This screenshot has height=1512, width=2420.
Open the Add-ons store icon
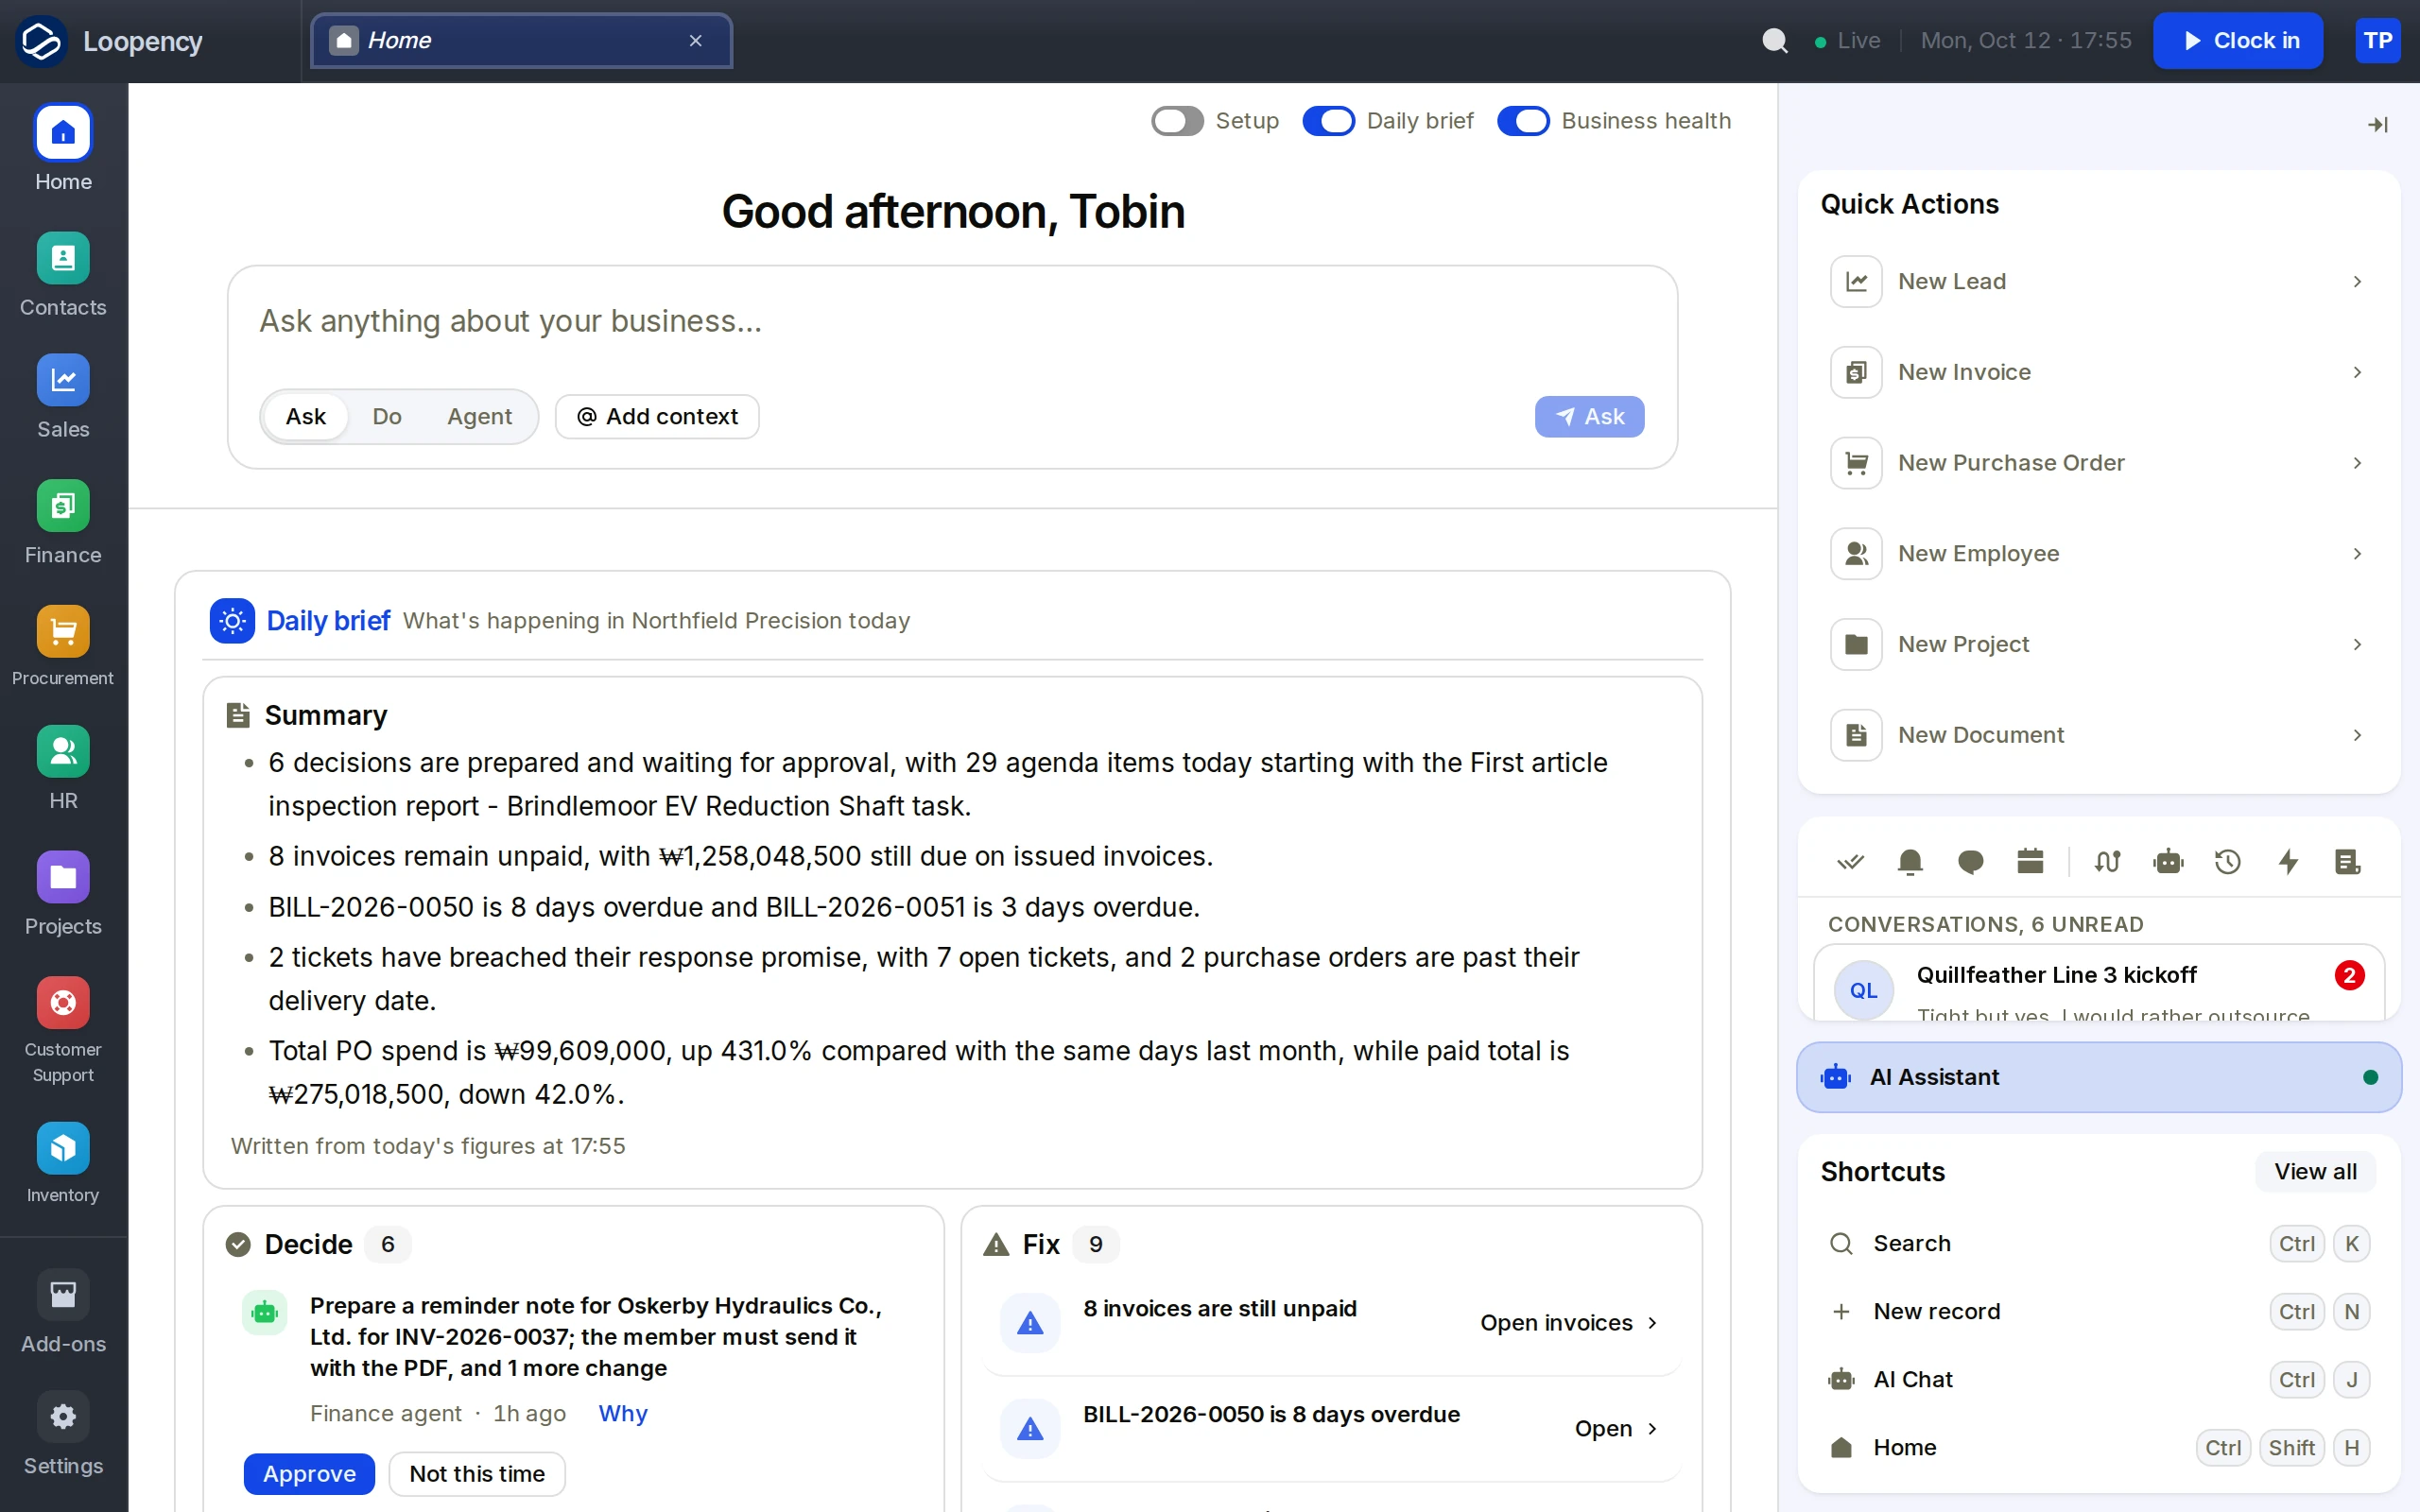(x=63, y=1295)
